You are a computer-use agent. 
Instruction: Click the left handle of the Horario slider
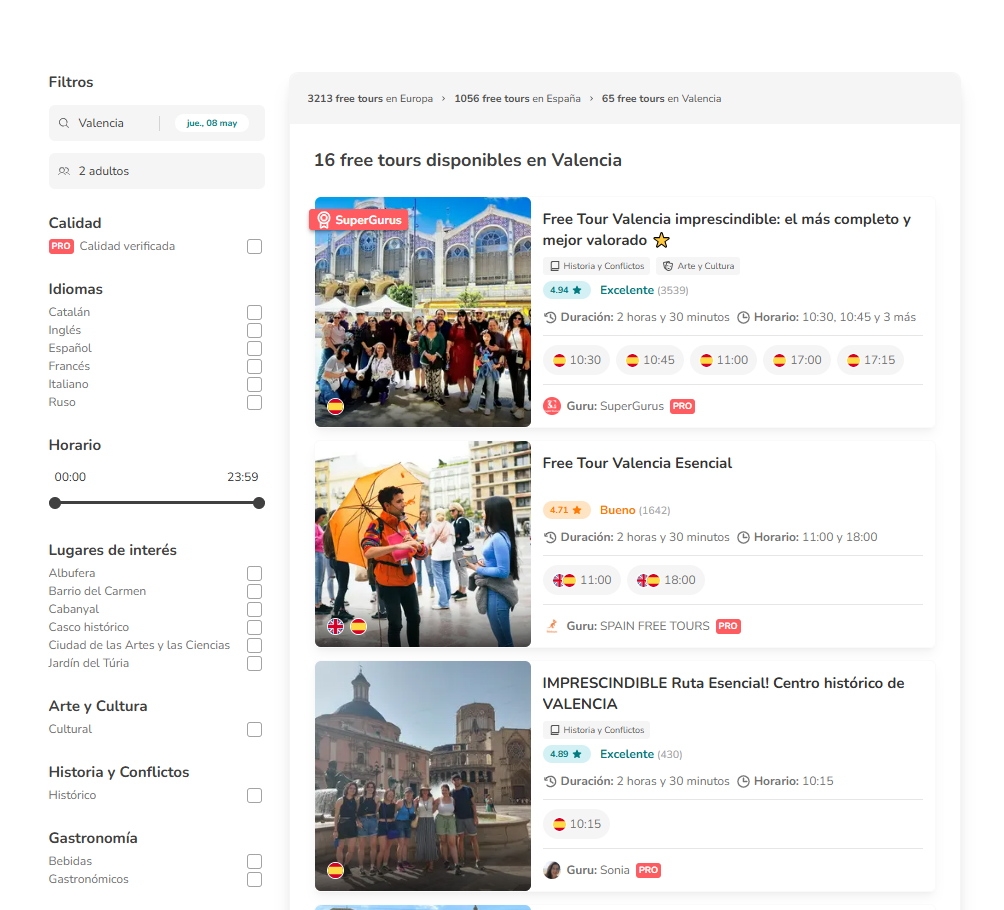pyautogui.click(x=55, y=503)
